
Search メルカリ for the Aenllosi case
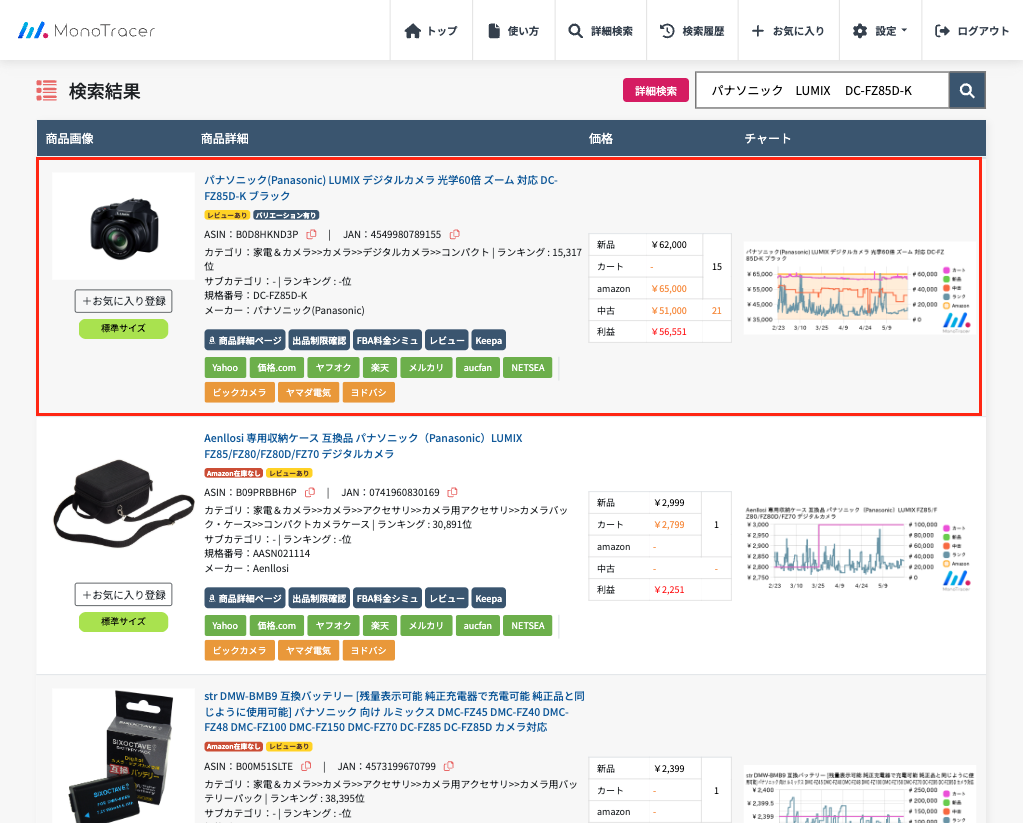[x=426, y=625]
